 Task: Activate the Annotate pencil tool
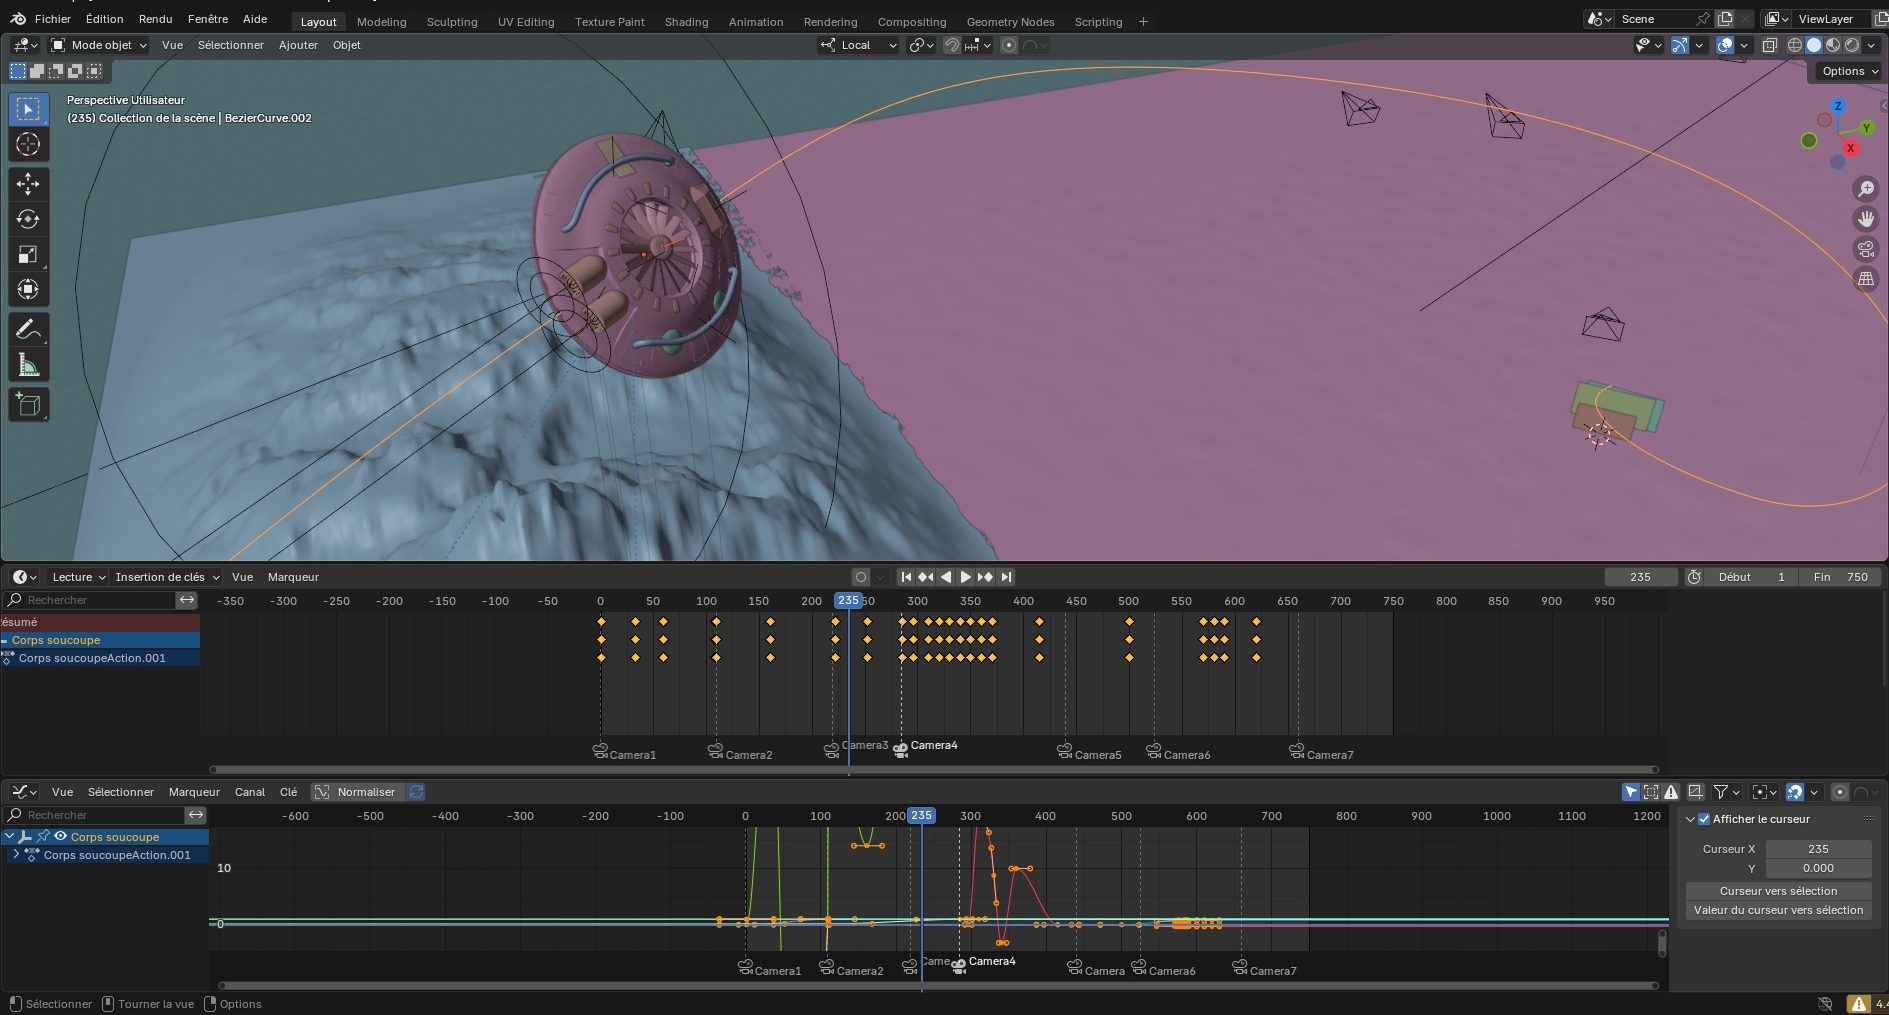coord(28,329)
